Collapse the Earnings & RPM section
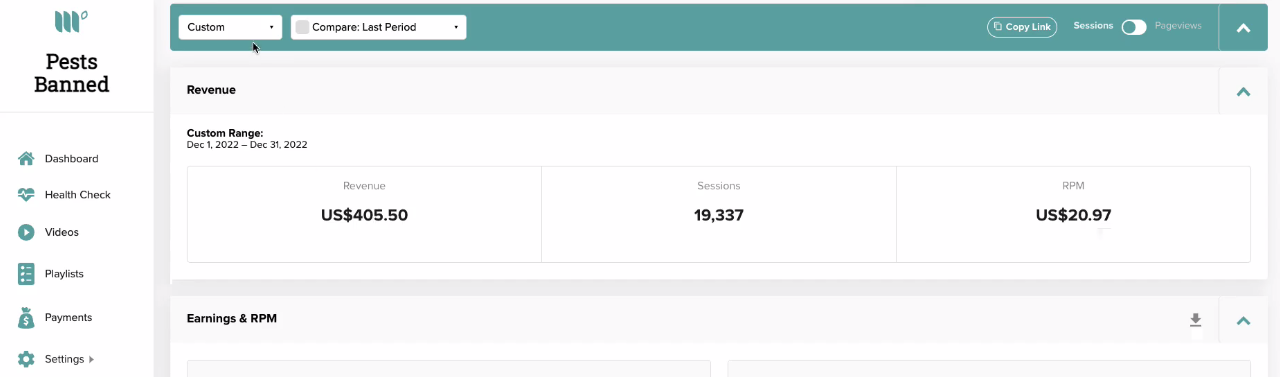Image resolution: width=1280 pixels, height=377 pixels. (x=1244, y=320)
